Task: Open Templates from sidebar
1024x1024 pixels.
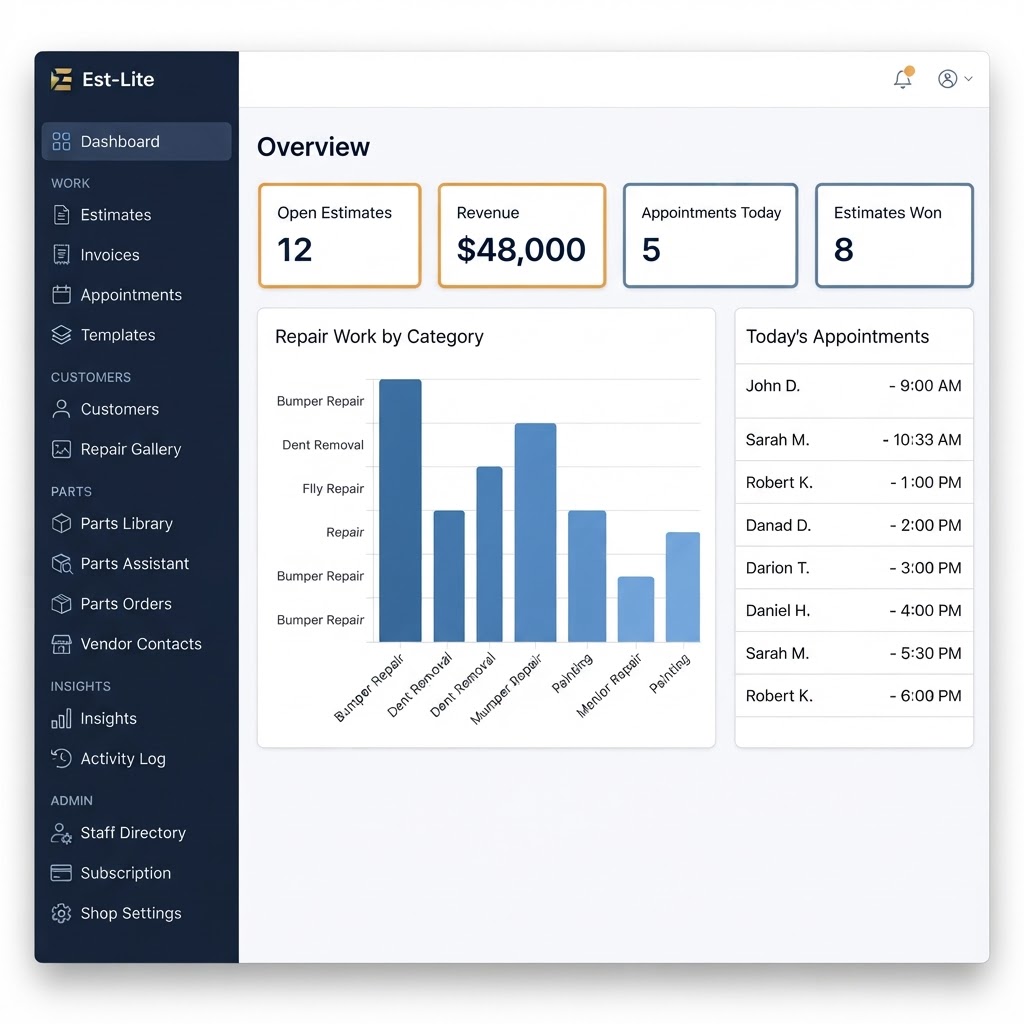Action: pyautogui.click(x=118, y=335)
